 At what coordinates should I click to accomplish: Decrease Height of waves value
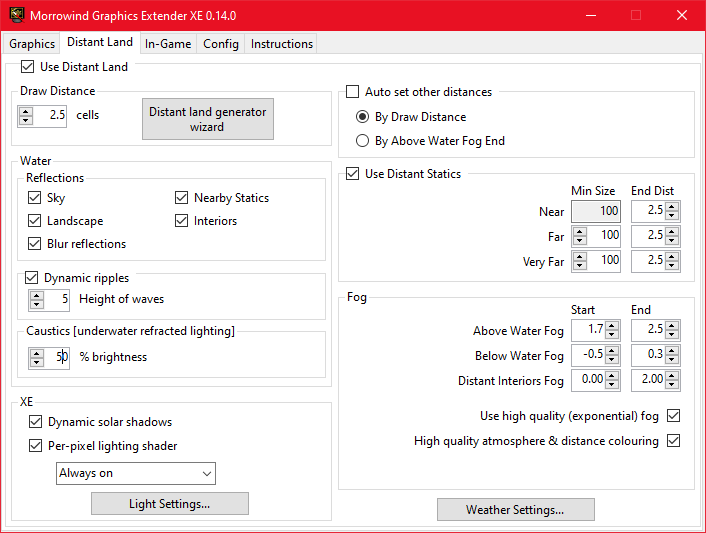(36, 304)
